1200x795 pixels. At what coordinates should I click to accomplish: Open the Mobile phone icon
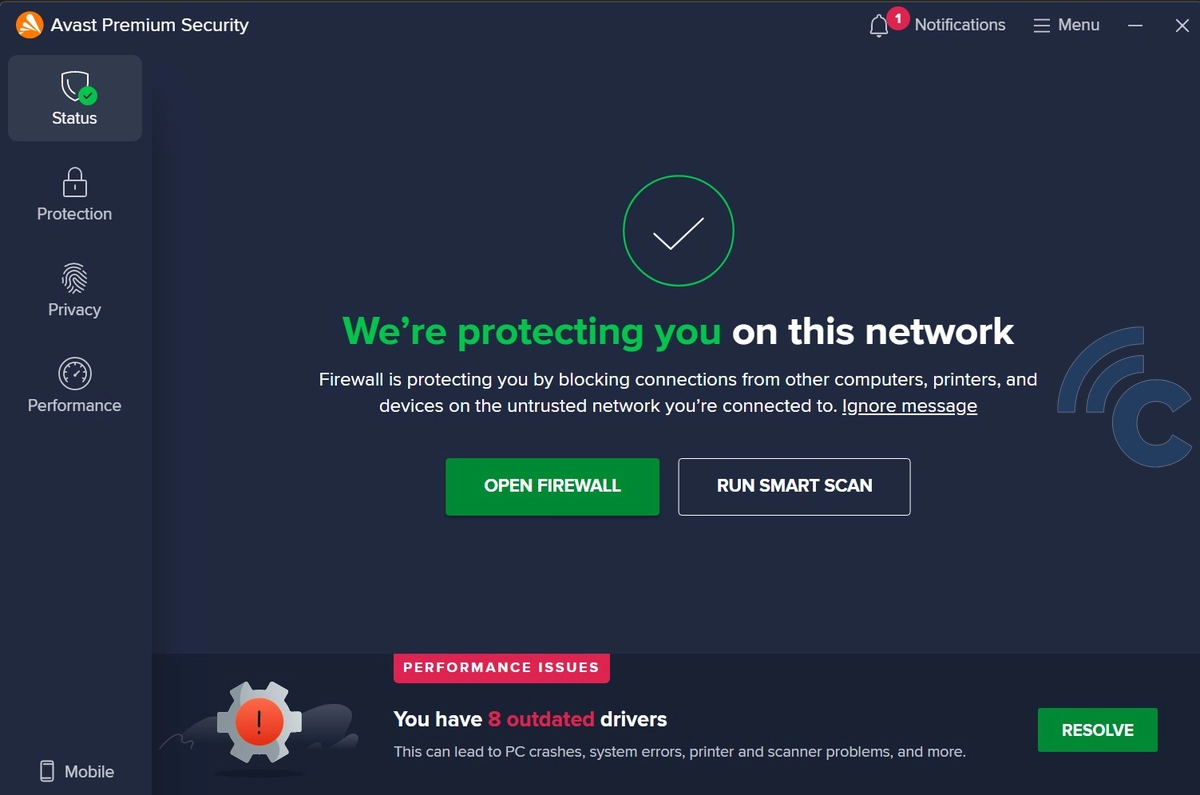click(46, 771)
